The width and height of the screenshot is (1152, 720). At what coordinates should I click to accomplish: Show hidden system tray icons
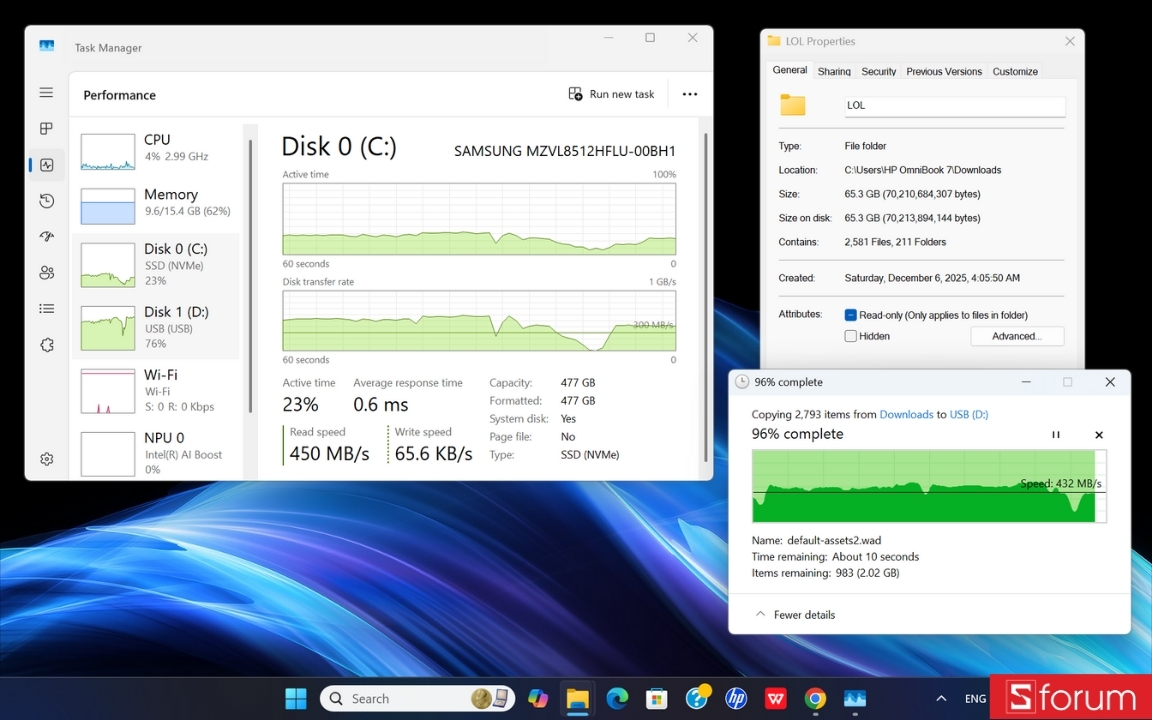point(940,699)
